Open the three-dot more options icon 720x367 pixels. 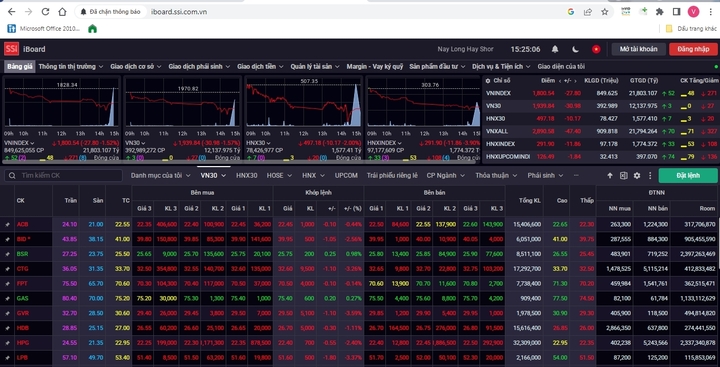(650, 175)
